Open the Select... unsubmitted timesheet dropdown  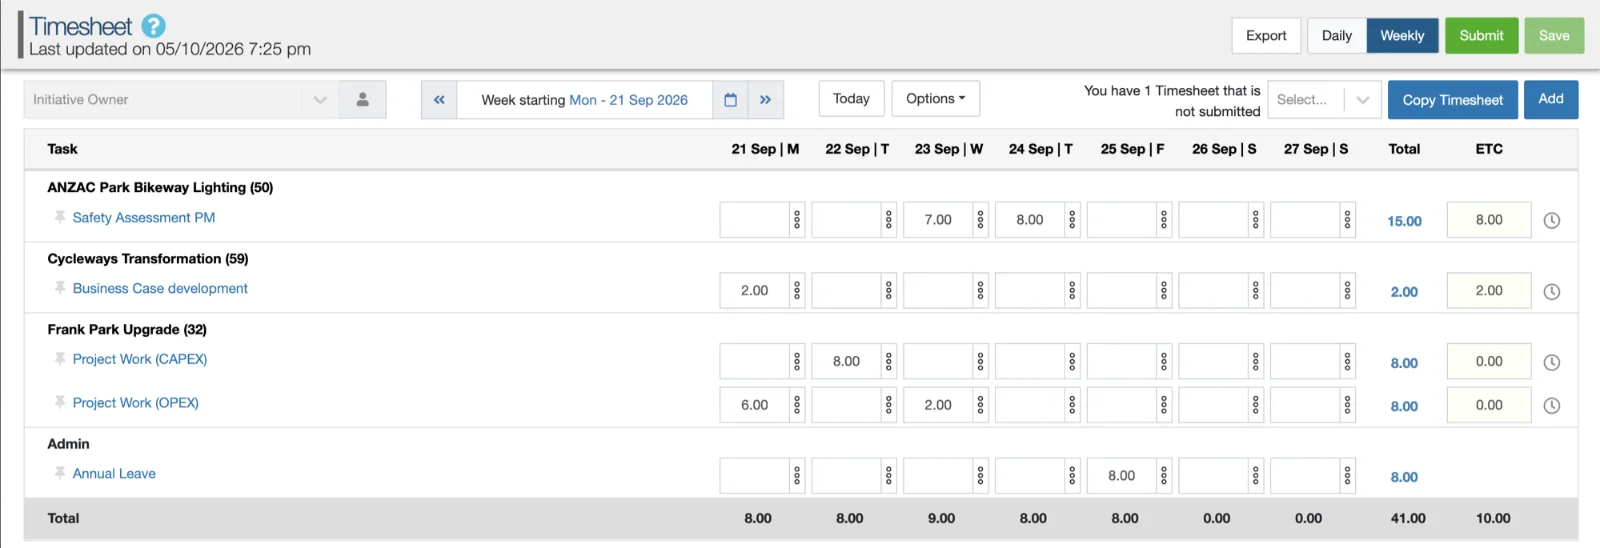[x=1324, y=99]
